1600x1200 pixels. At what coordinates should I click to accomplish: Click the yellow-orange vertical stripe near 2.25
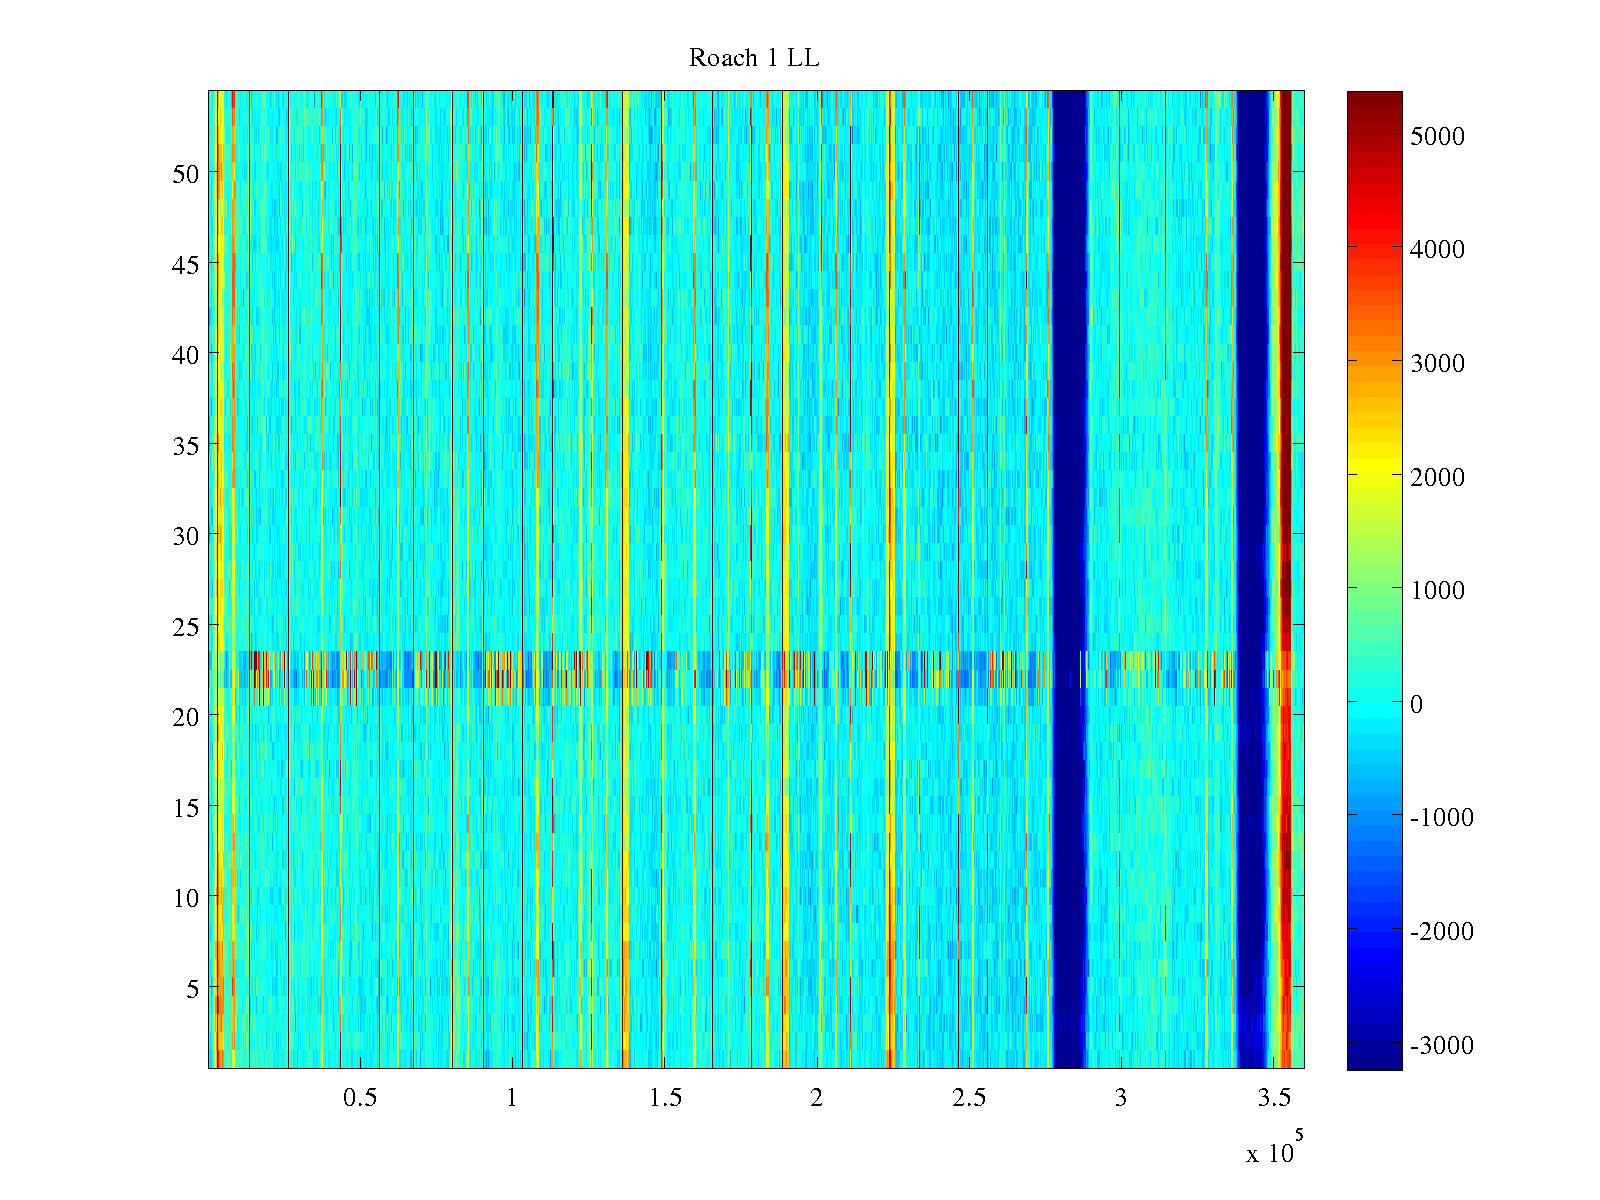890,580
